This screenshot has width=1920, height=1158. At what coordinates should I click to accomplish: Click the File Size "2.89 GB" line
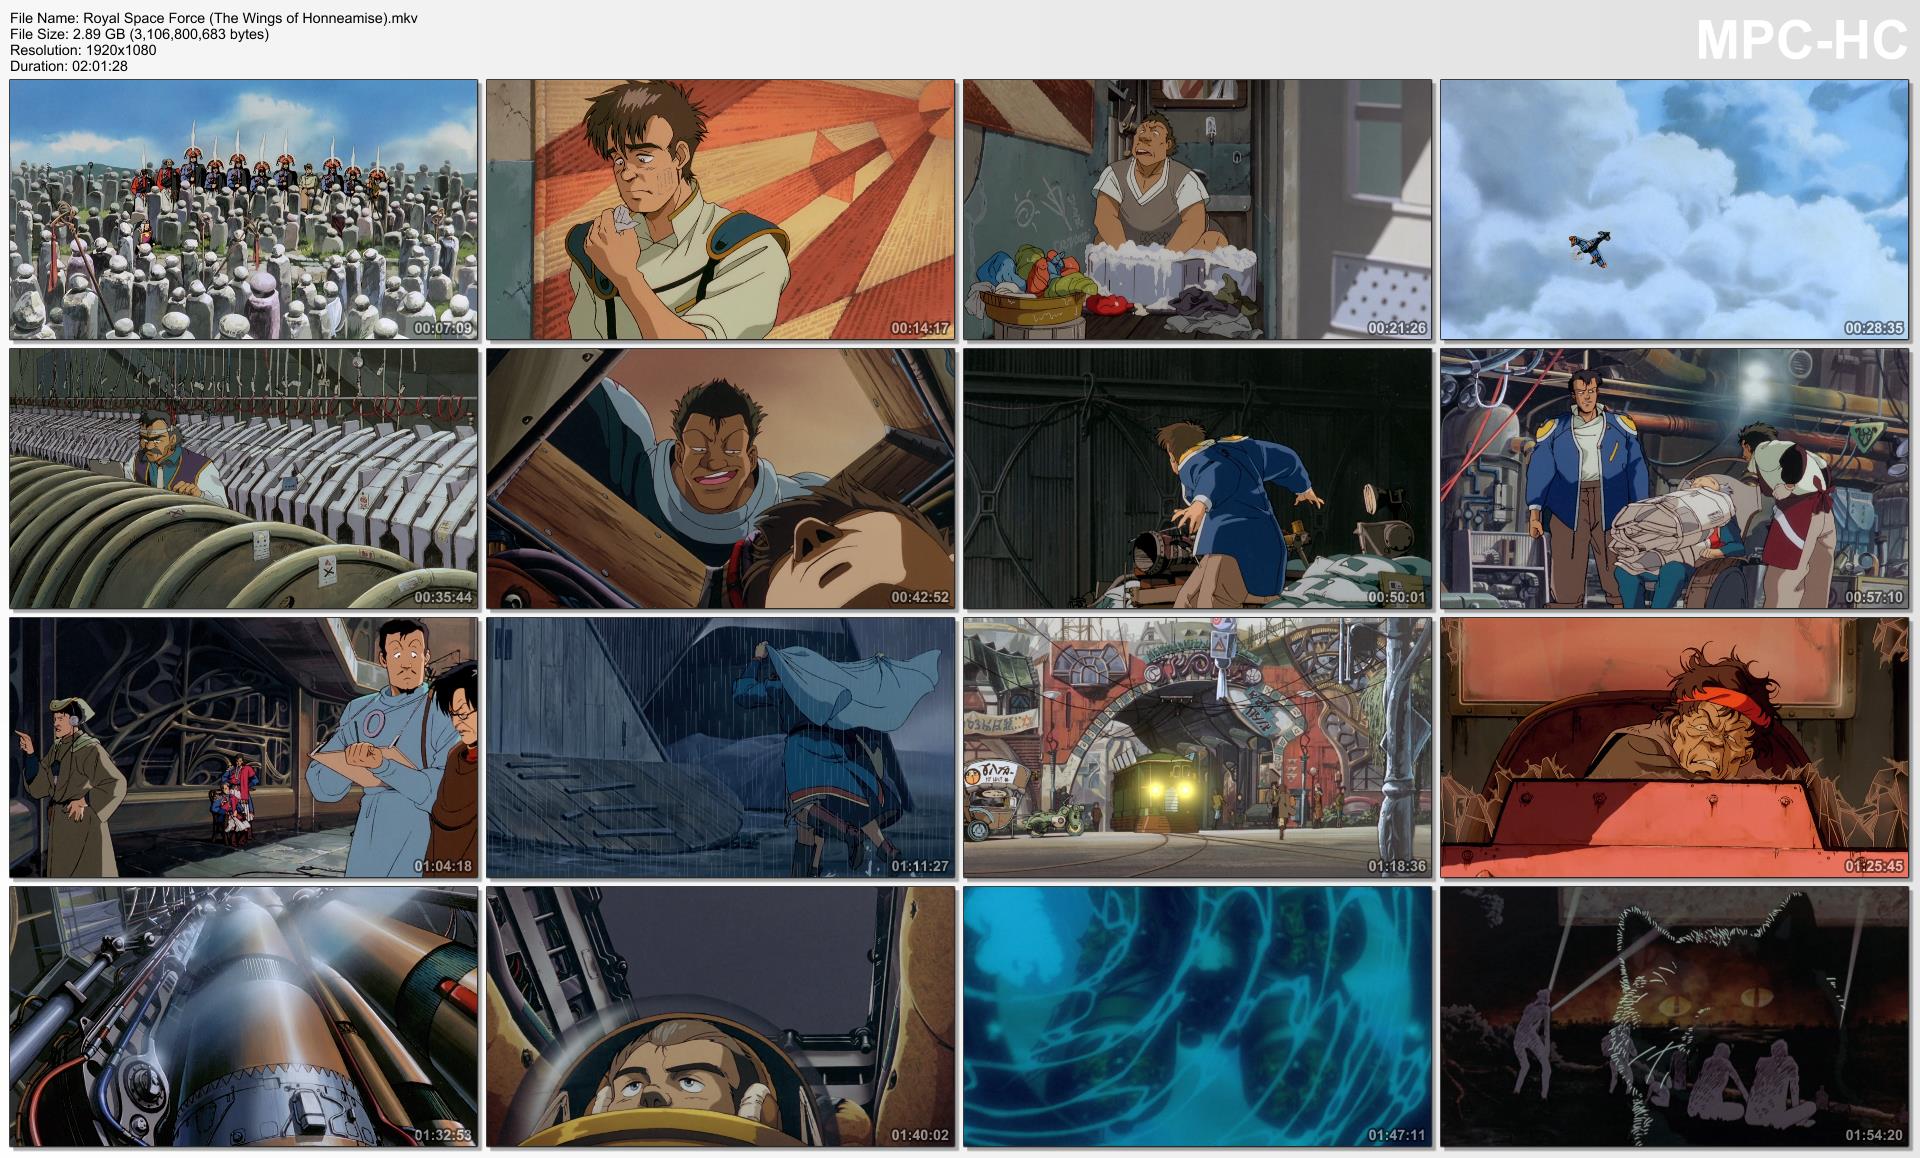pyautogui.click(x=139, y=34)
